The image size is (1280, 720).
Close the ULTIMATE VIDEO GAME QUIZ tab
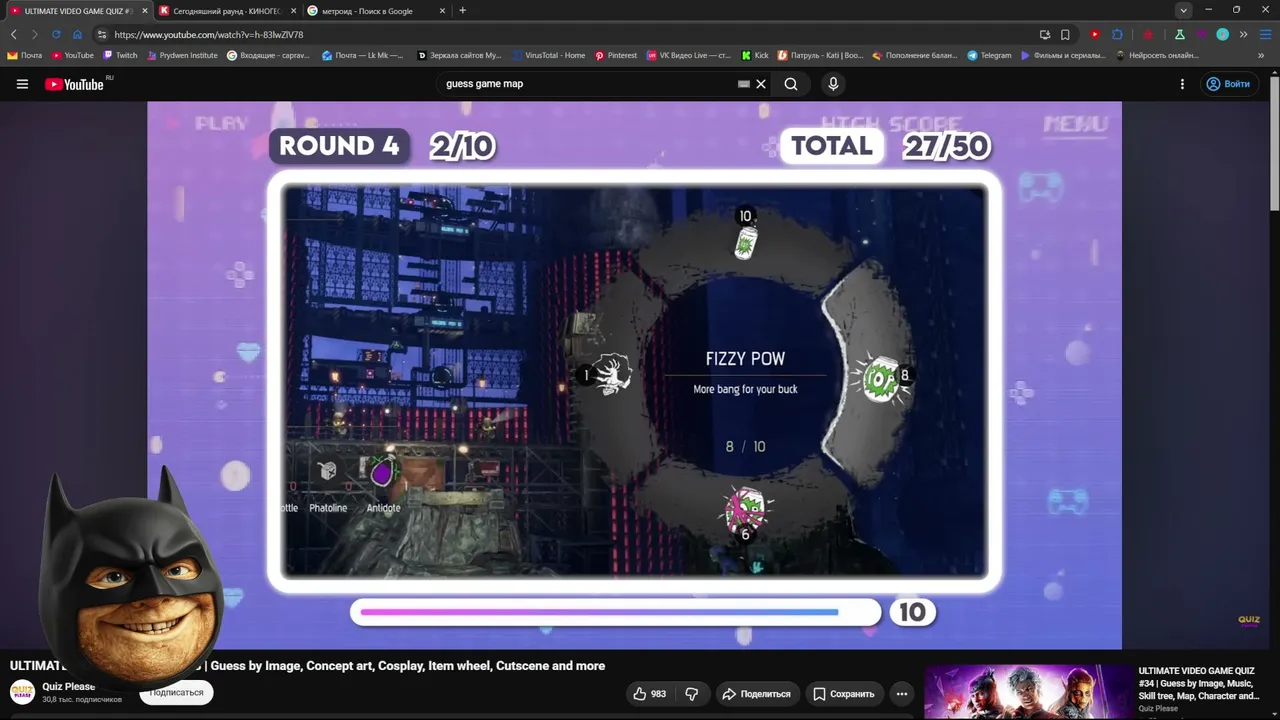tap(144, 11)
